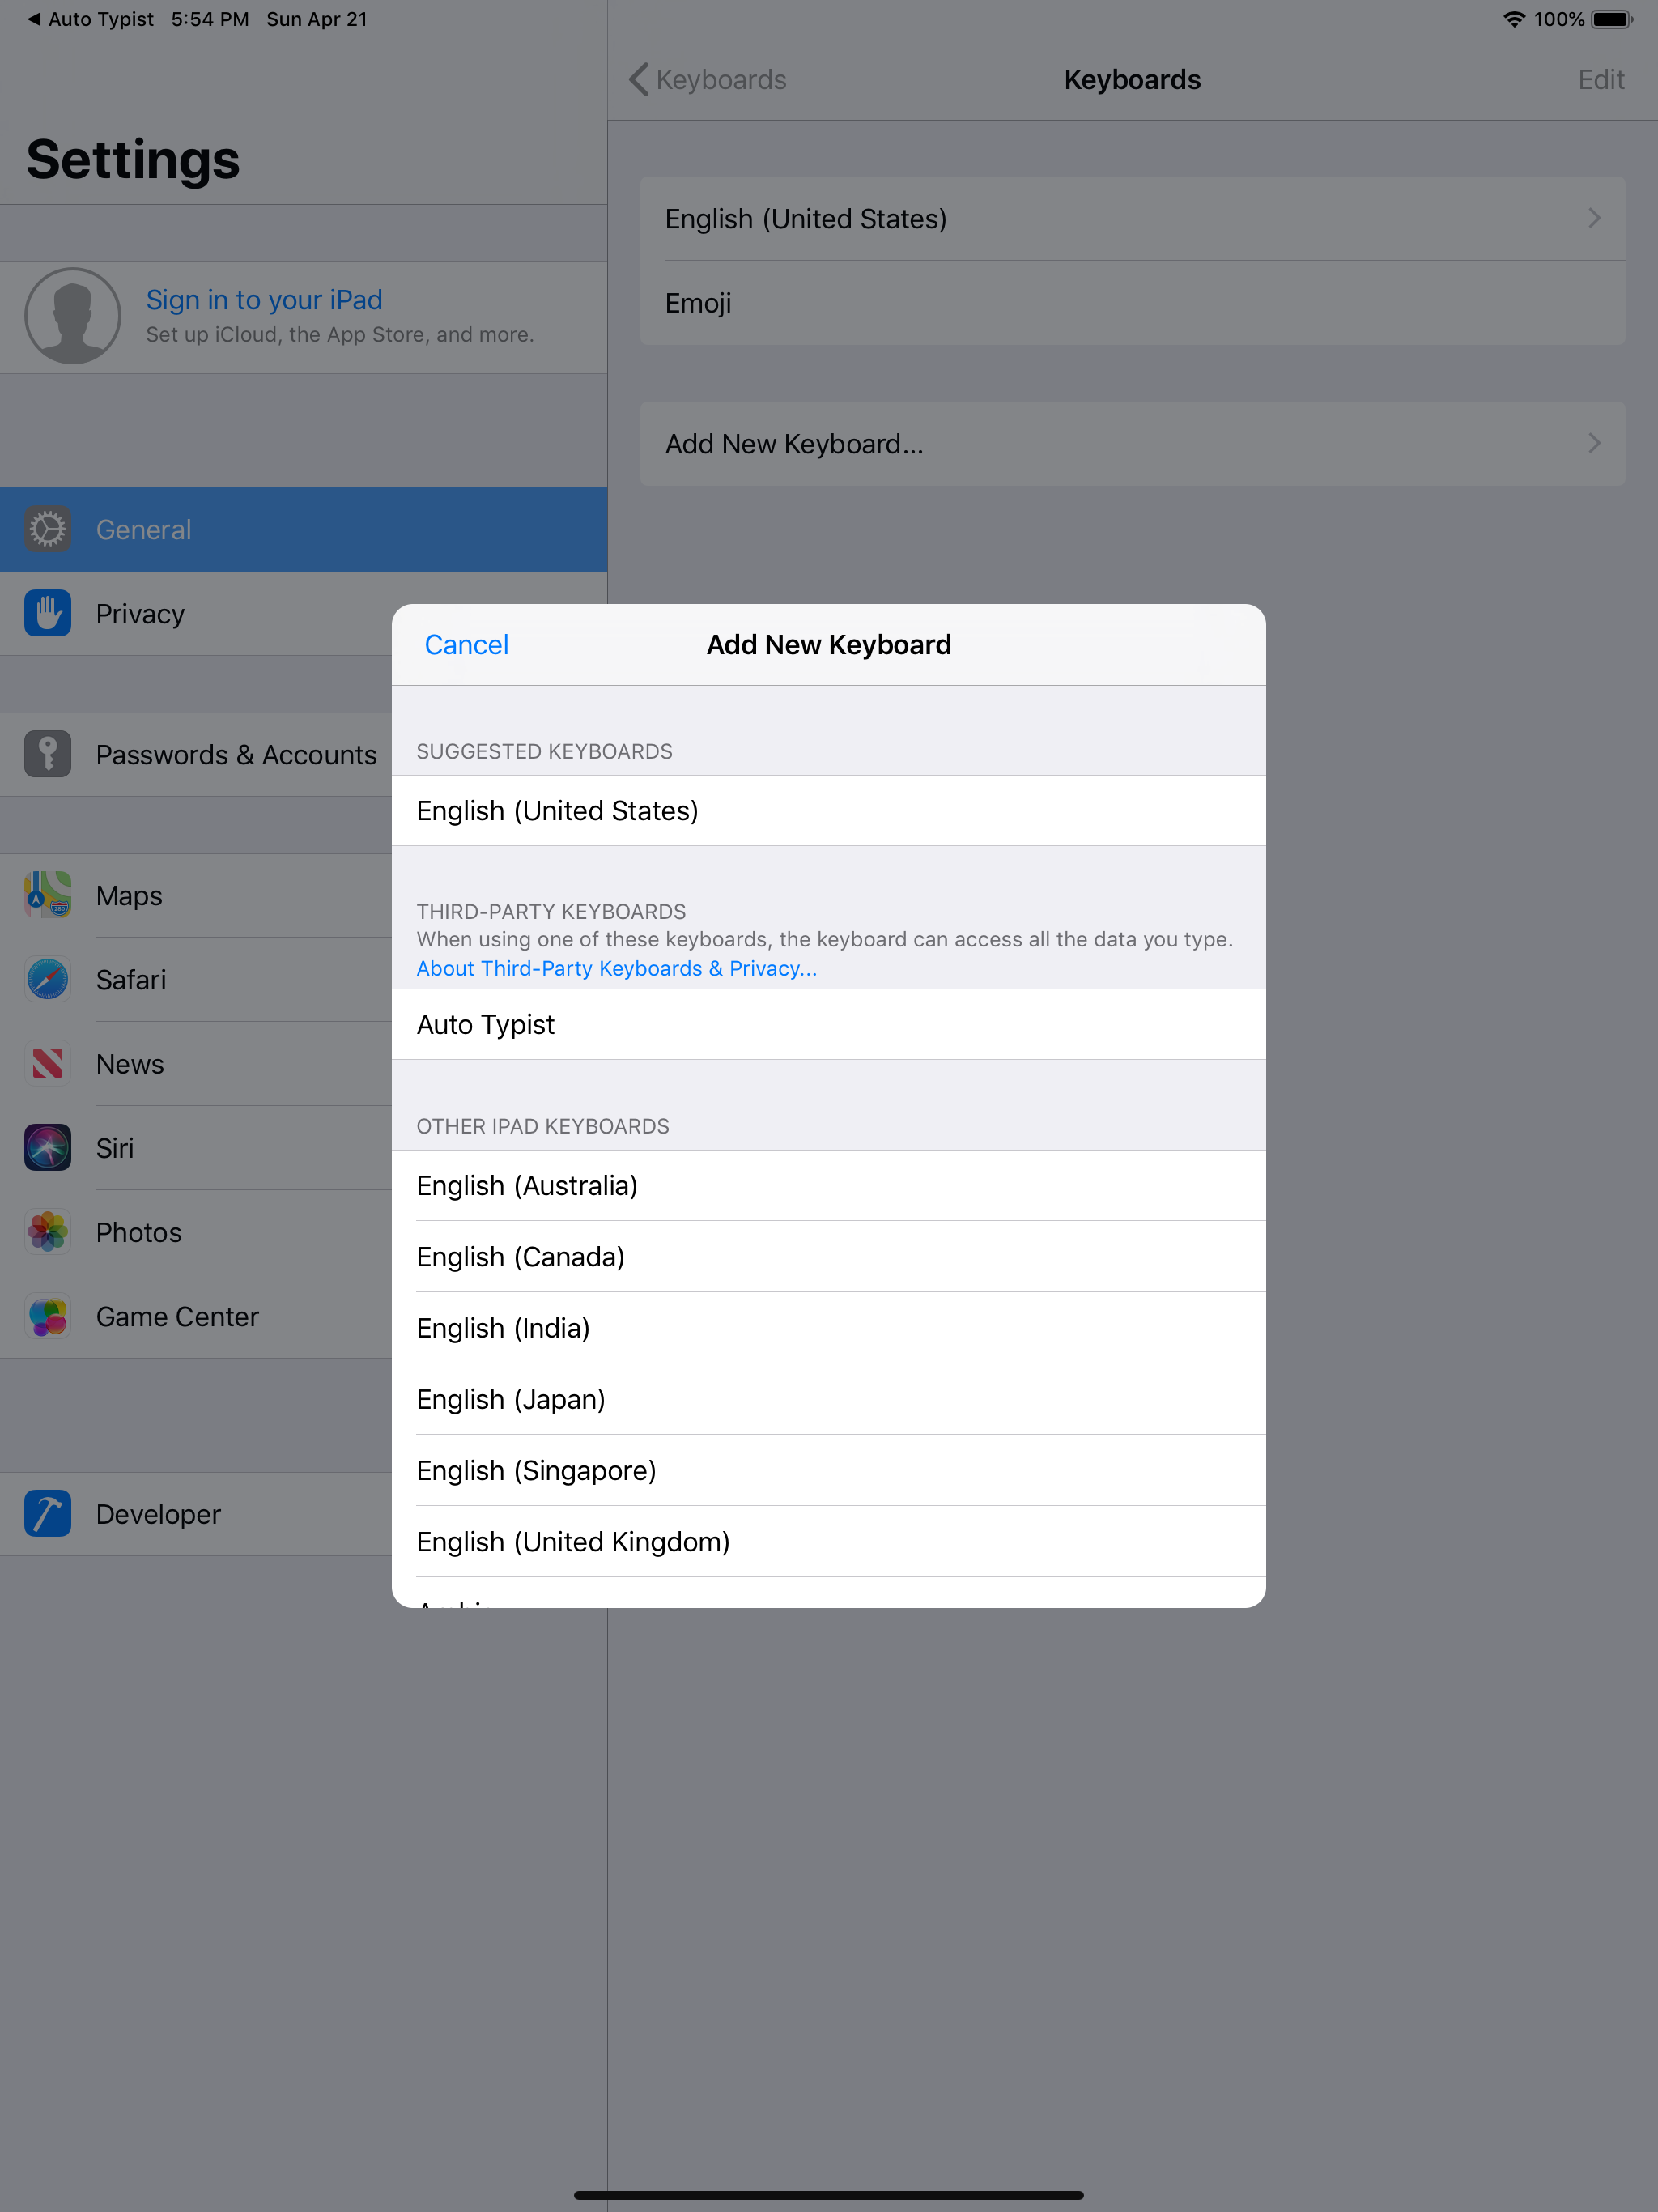Choose English (Australia) keyboard
This screenshot has width=1658, height=2212.
(x=829, y=1185)
